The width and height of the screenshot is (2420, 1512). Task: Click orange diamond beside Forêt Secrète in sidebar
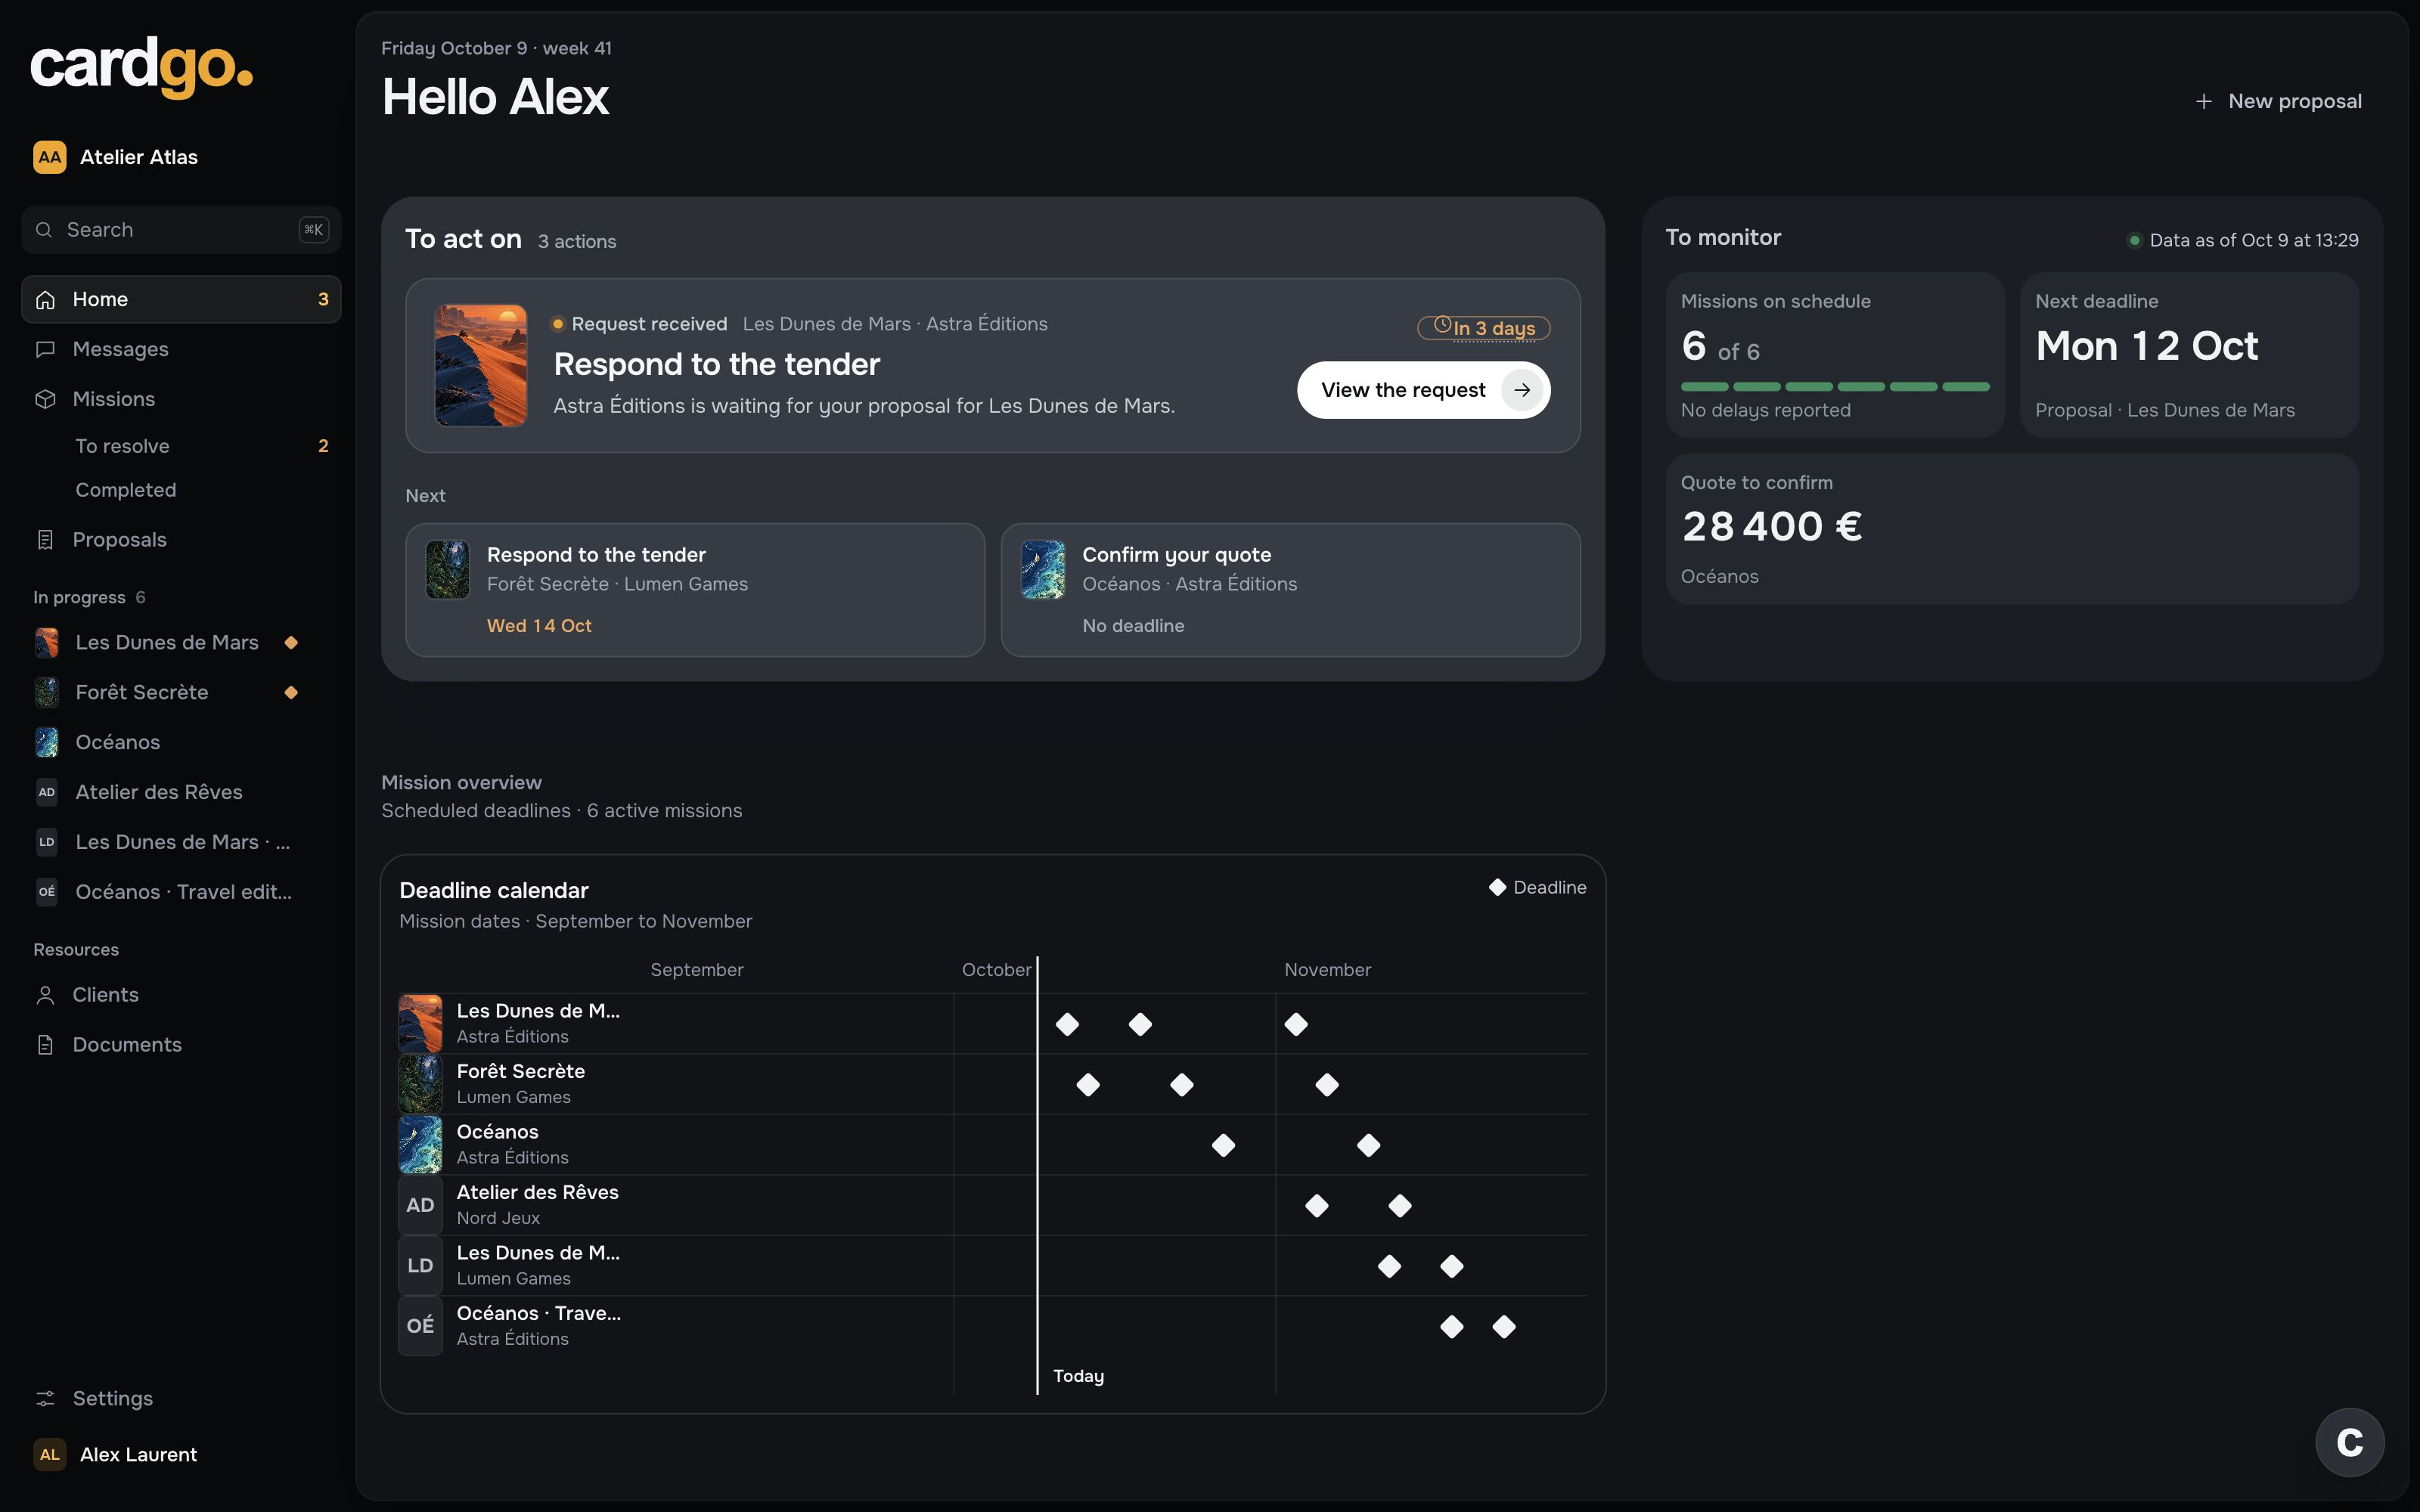coord(291,692)
